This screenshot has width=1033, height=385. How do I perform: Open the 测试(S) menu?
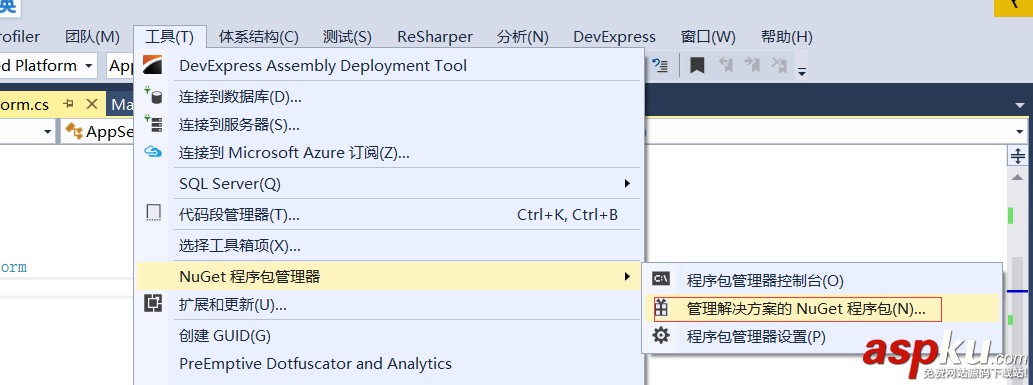tap(347, 37)
